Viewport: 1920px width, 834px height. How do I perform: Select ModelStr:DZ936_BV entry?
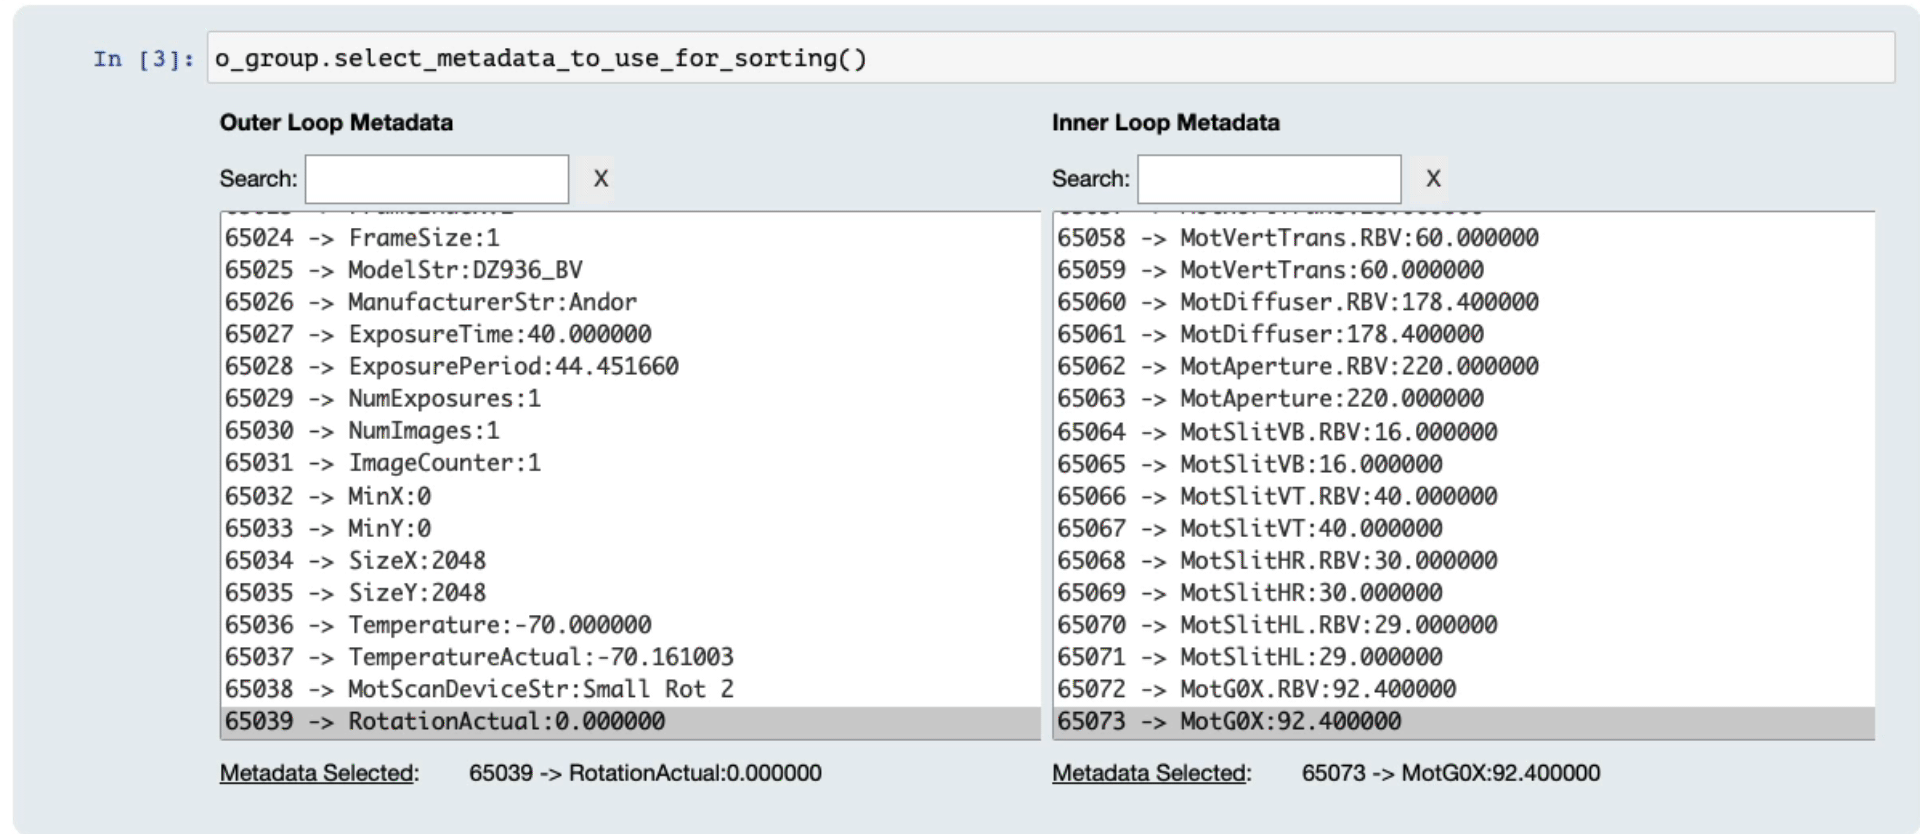464,270
